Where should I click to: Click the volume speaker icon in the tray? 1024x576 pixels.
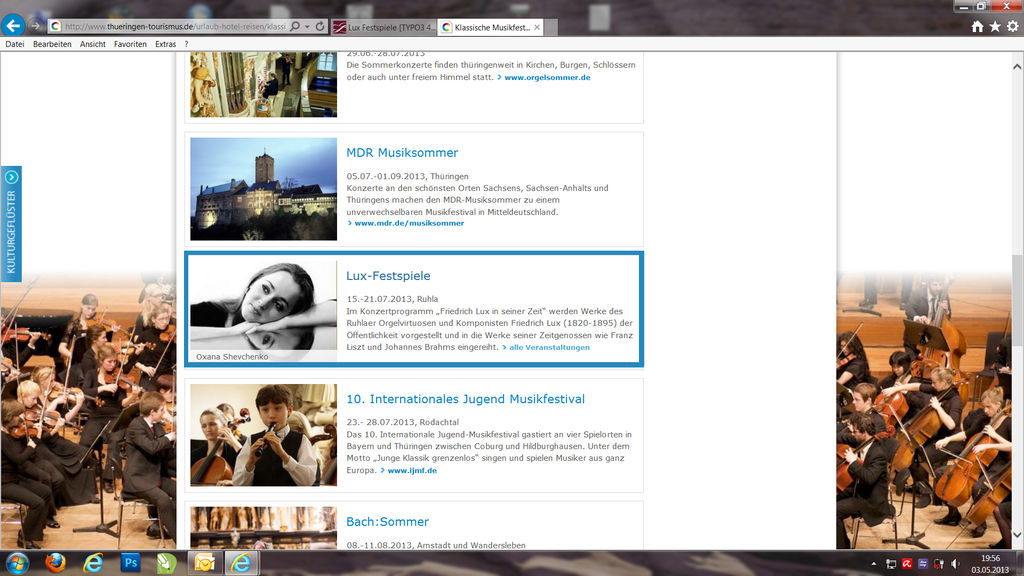click(x=954, y=564)
